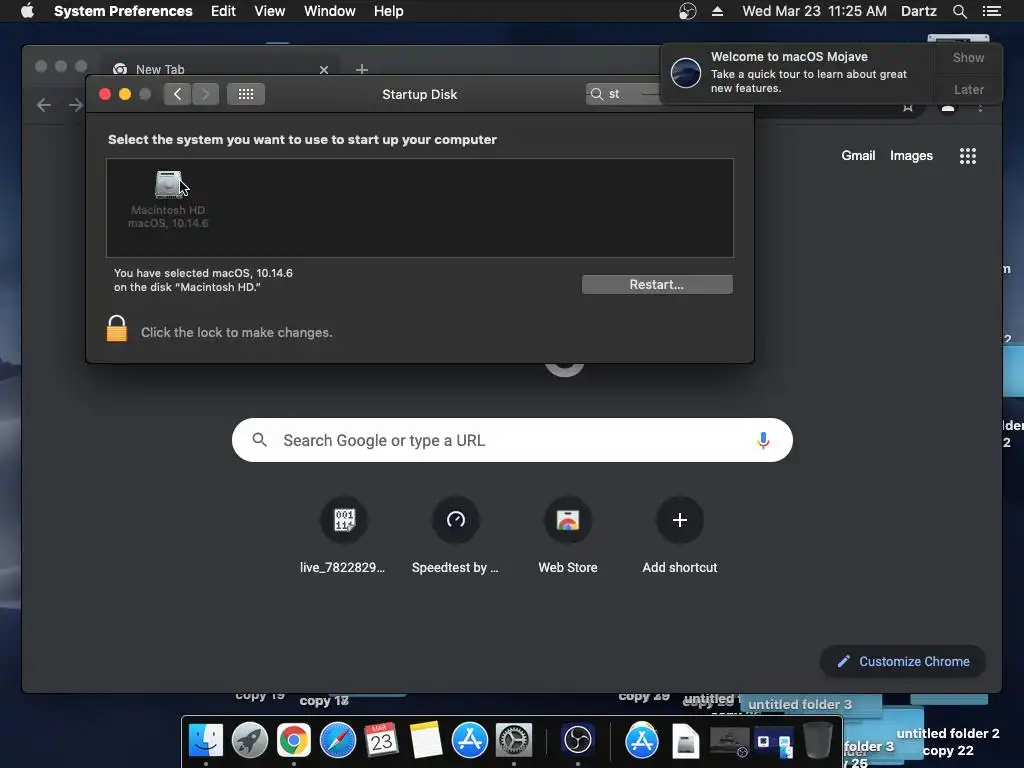Open the Help menu
Screen dimensions: 1024x768
pos(388,11)
